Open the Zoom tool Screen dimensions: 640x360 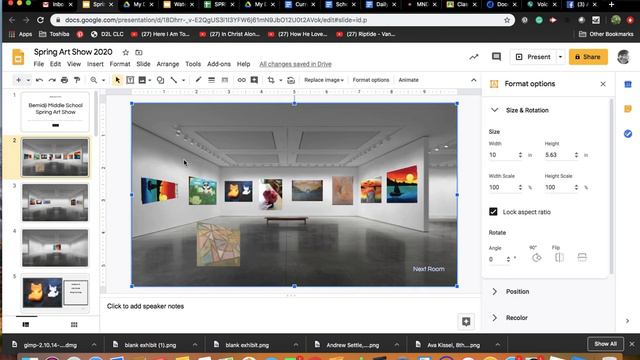click(x=94, y=80)
